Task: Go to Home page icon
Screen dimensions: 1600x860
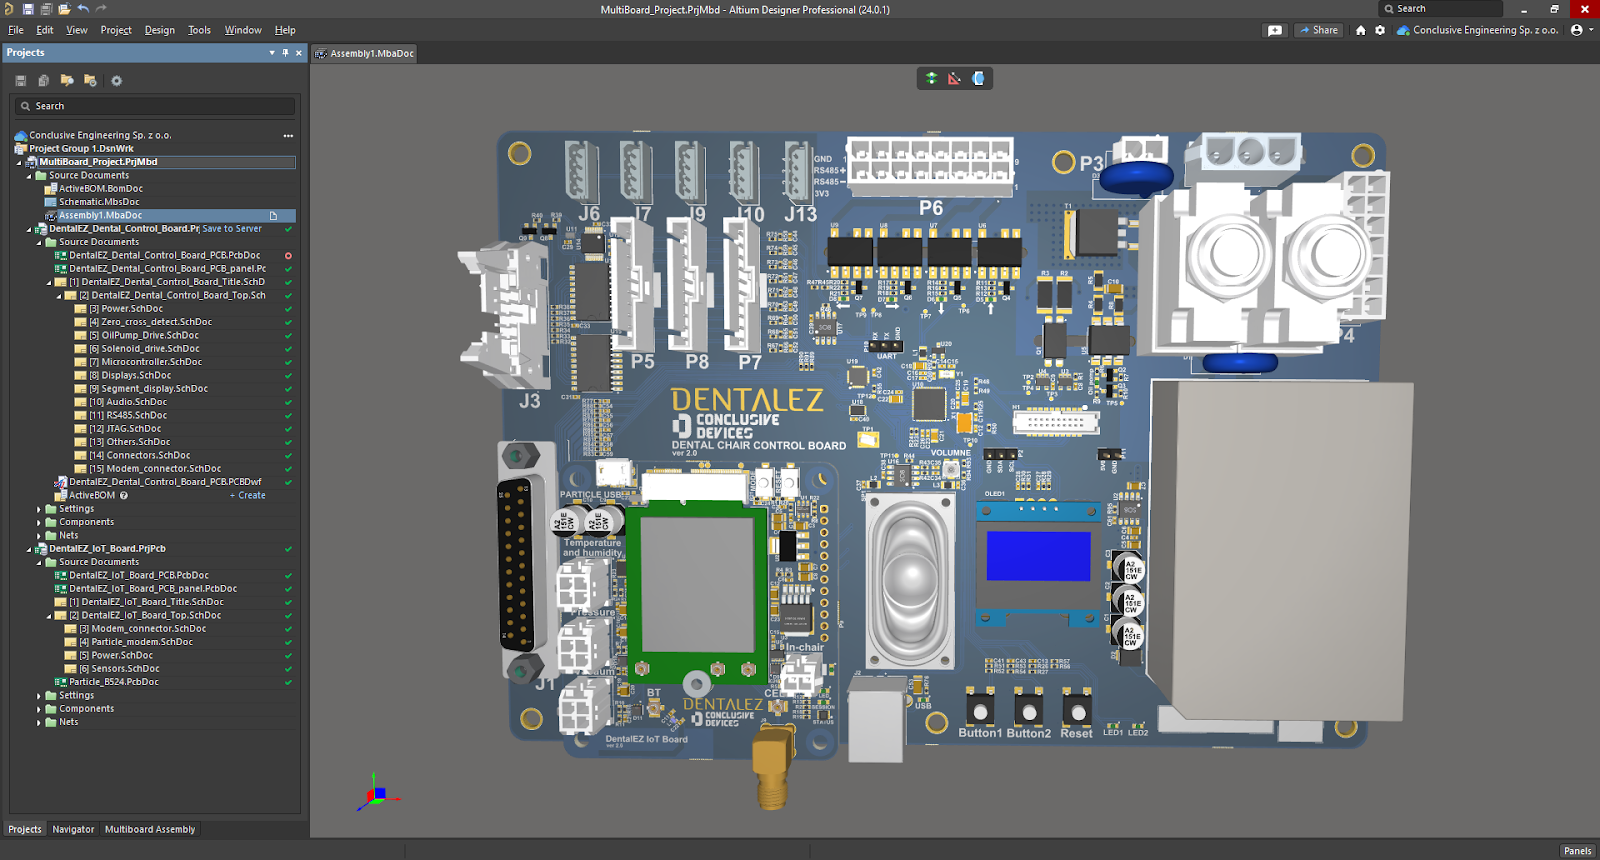Action: click(x=1360, y=30)
